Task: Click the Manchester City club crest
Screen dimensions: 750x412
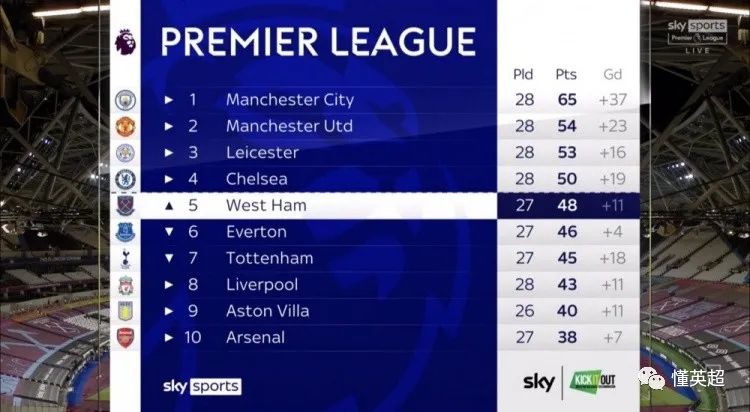Action: (125, 100)
